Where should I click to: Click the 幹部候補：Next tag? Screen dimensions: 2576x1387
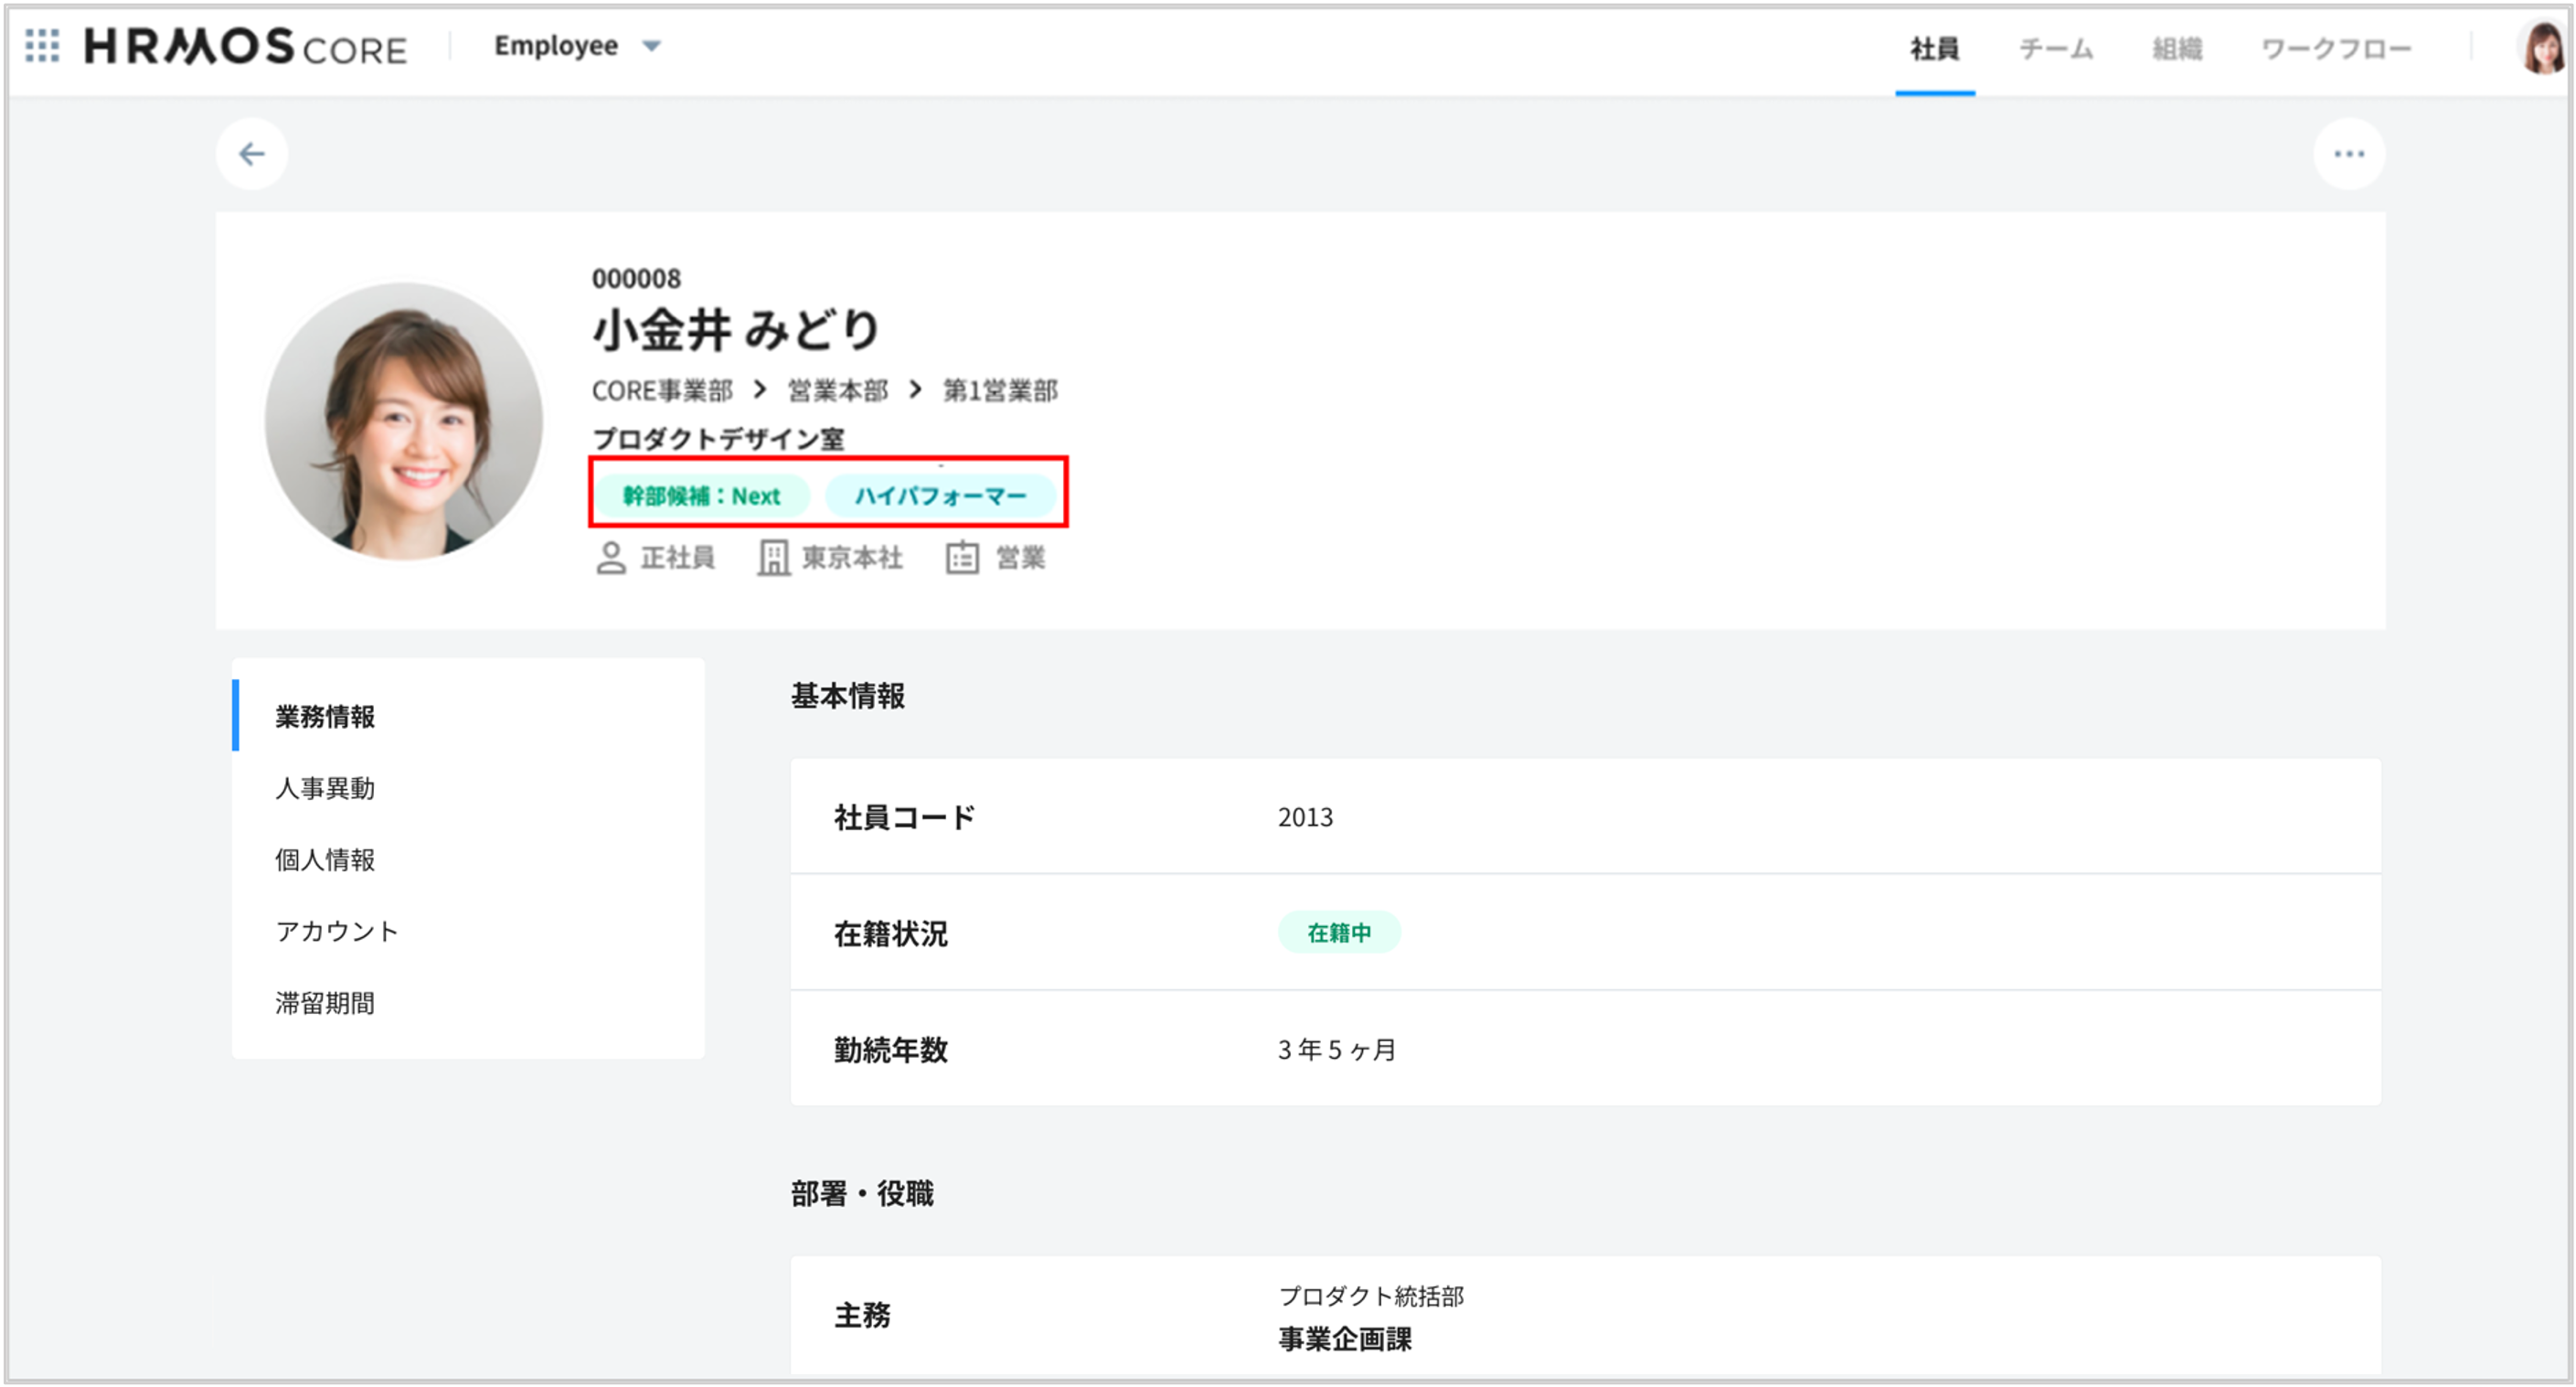tap(701, 496)
